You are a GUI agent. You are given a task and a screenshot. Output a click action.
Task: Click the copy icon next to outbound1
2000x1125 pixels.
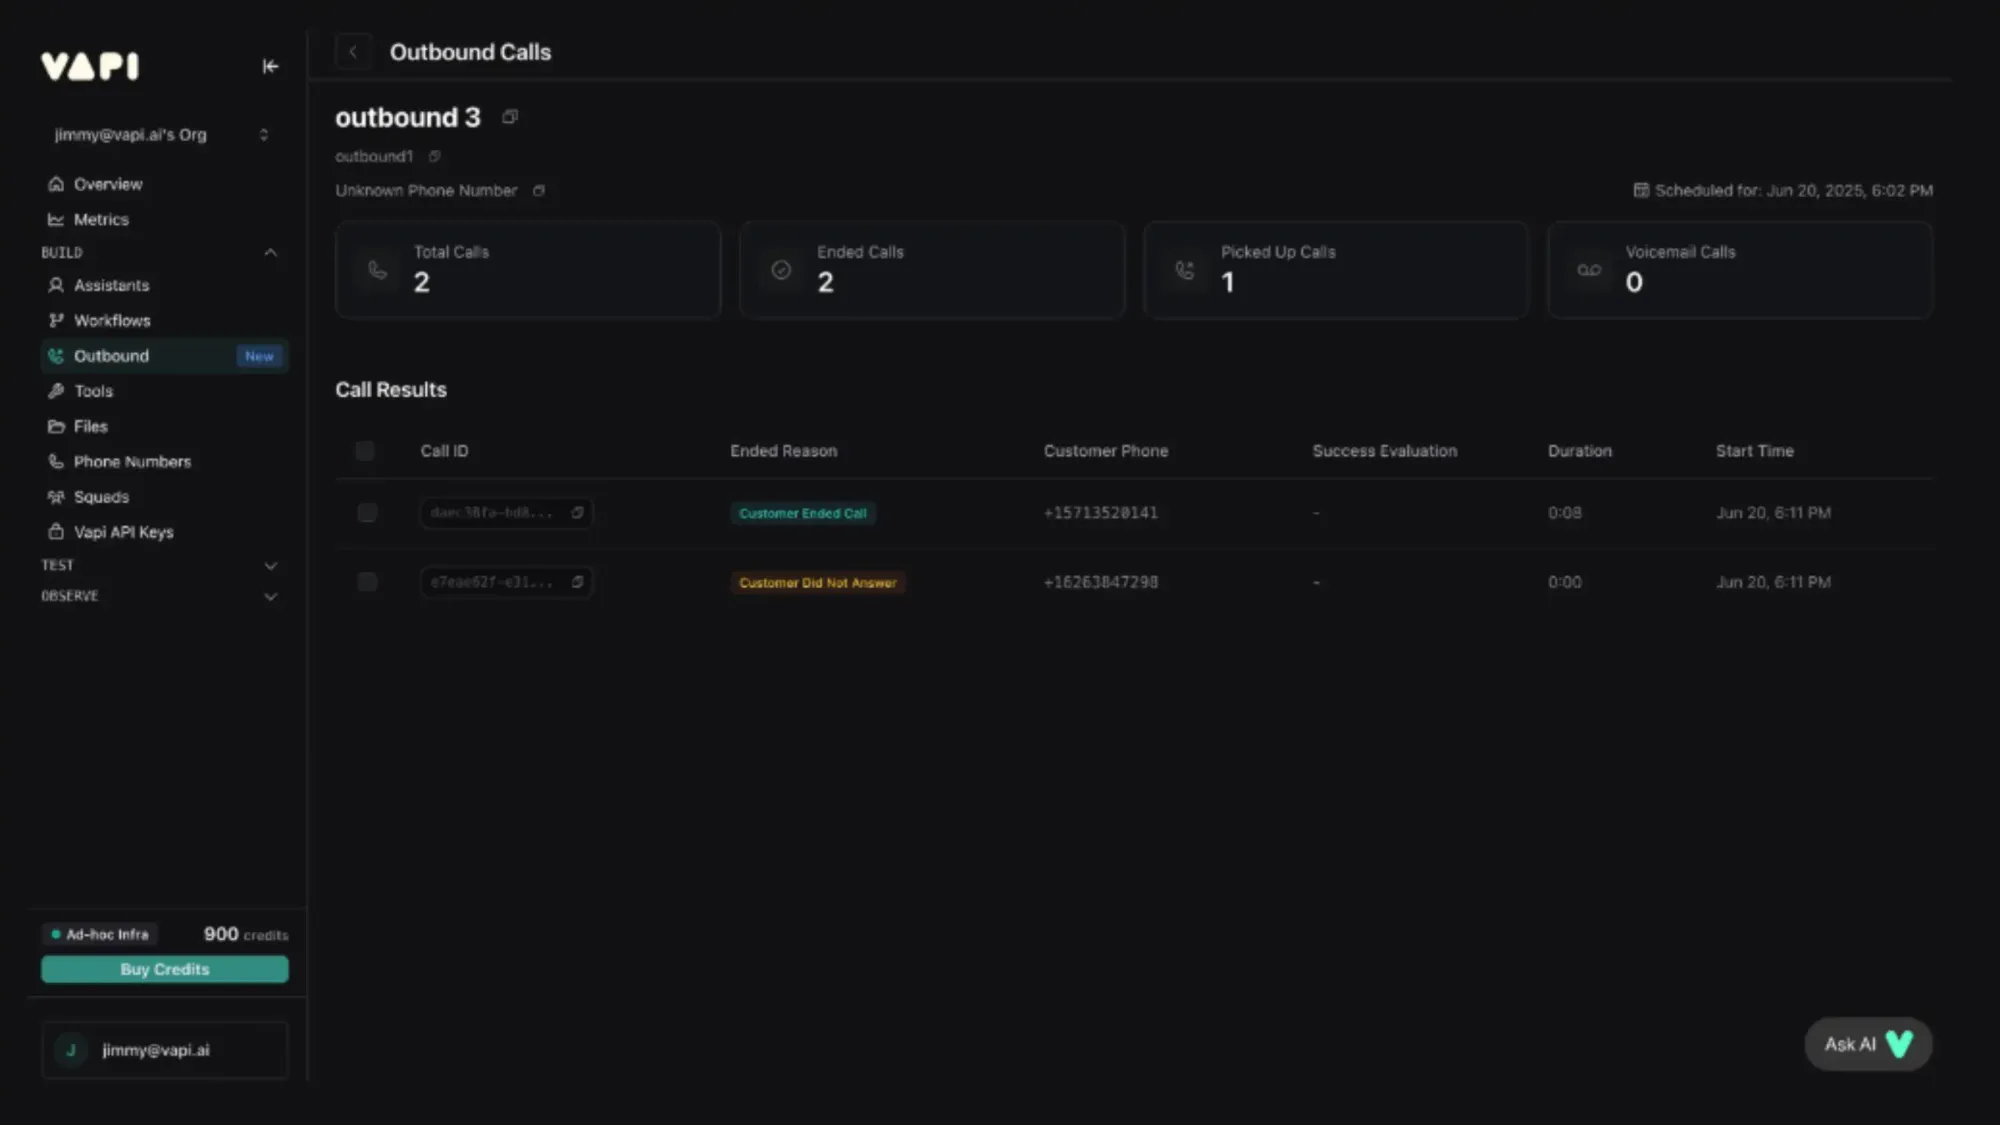pyautogui.click(x=434, y=157)
